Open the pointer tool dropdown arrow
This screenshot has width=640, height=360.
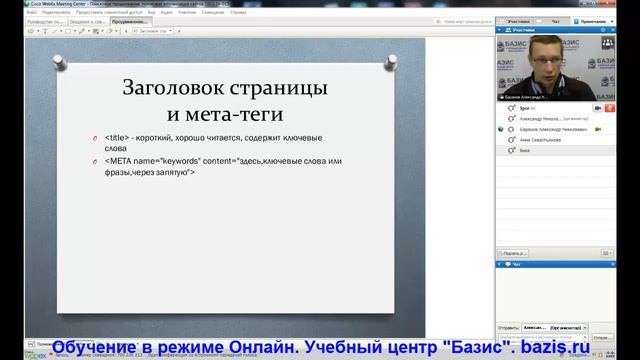(38, 31)
